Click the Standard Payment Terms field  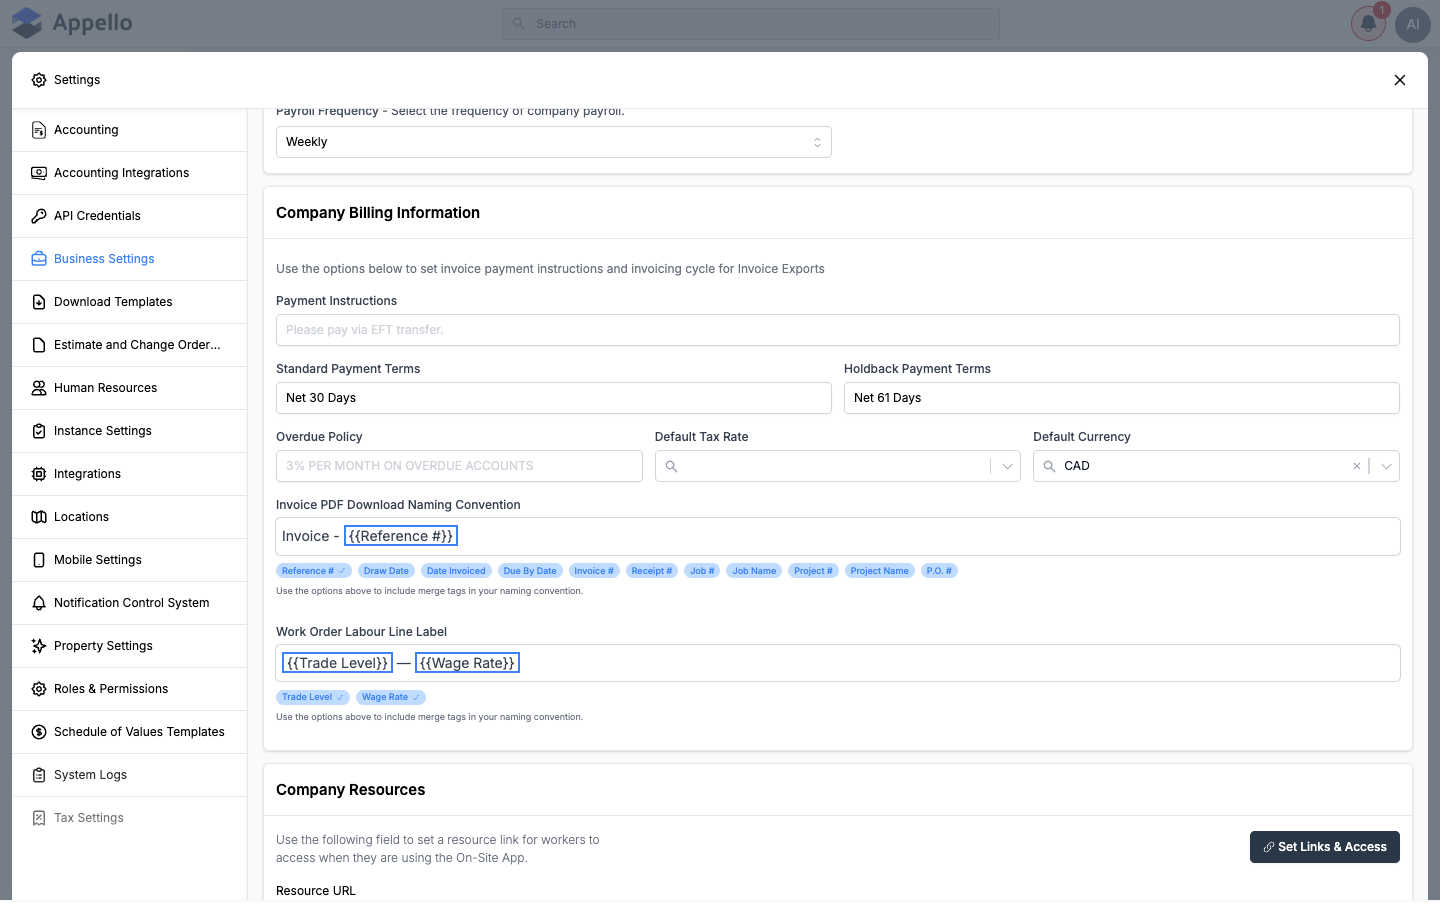pyautogui.click(x=553, y=398)
